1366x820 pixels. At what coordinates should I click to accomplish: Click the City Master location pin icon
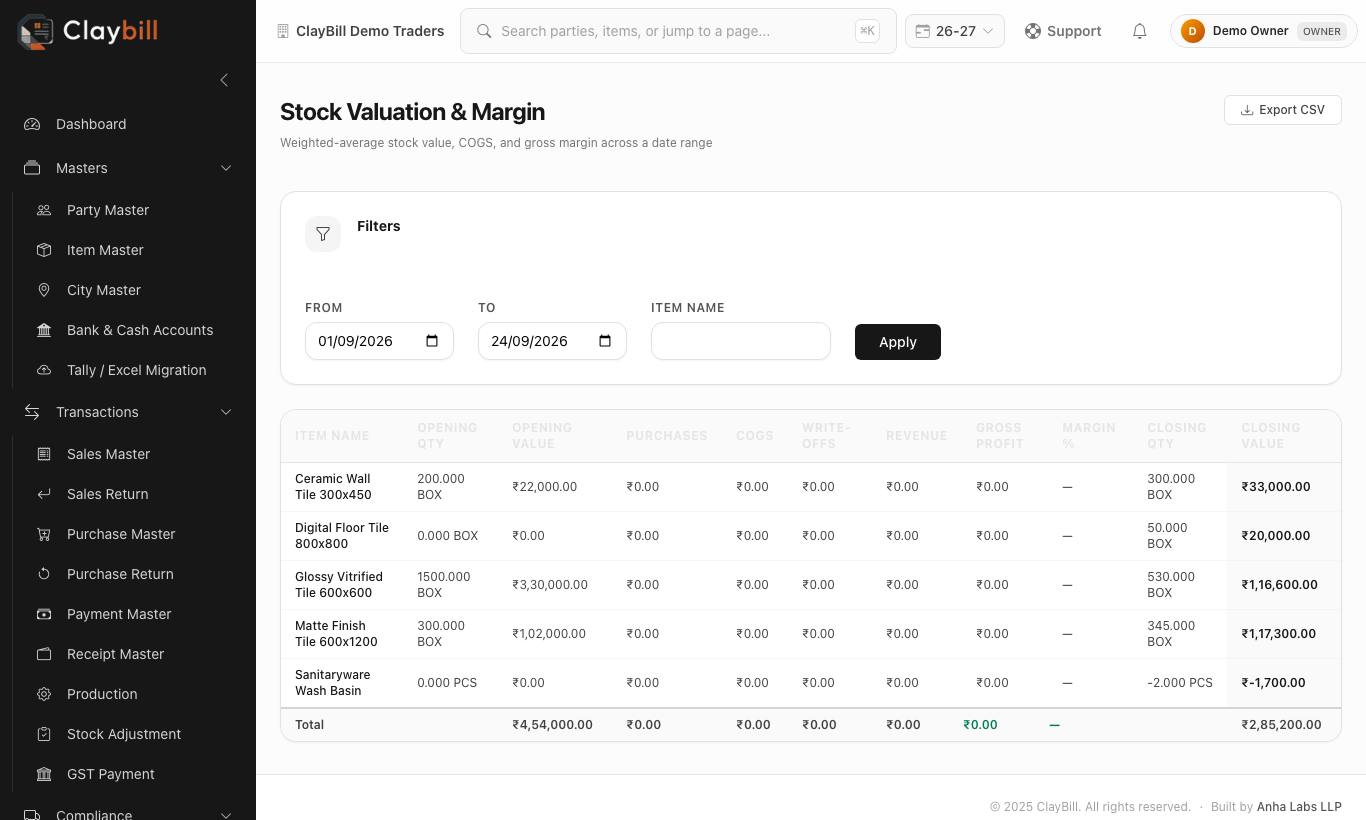coord(44,290)
